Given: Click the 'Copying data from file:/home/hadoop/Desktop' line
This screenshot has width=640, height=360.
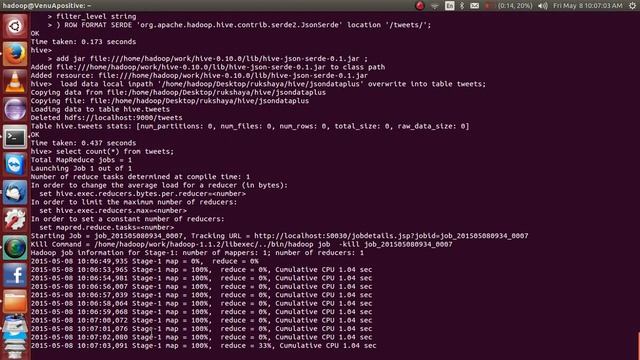Looking at the screenshot, I should 178,92.
